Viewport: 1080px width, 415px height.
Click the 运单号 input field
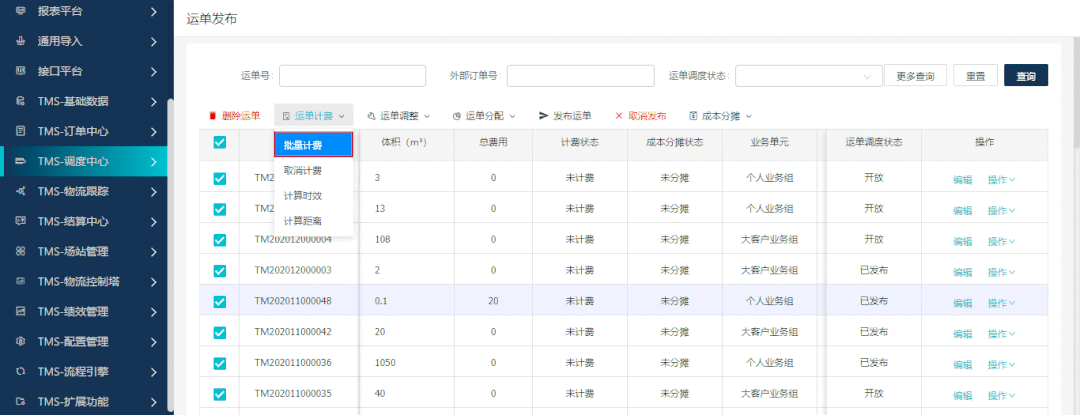click(x=352, y=76)
